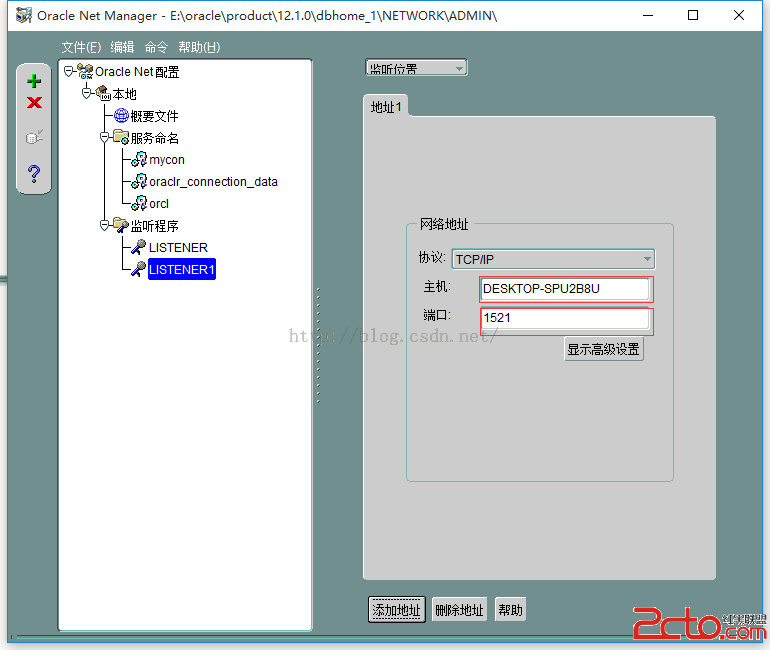Click the blue question mark Help icon
This screenshot has width=770, height=650.
click(x=34, y=173)
